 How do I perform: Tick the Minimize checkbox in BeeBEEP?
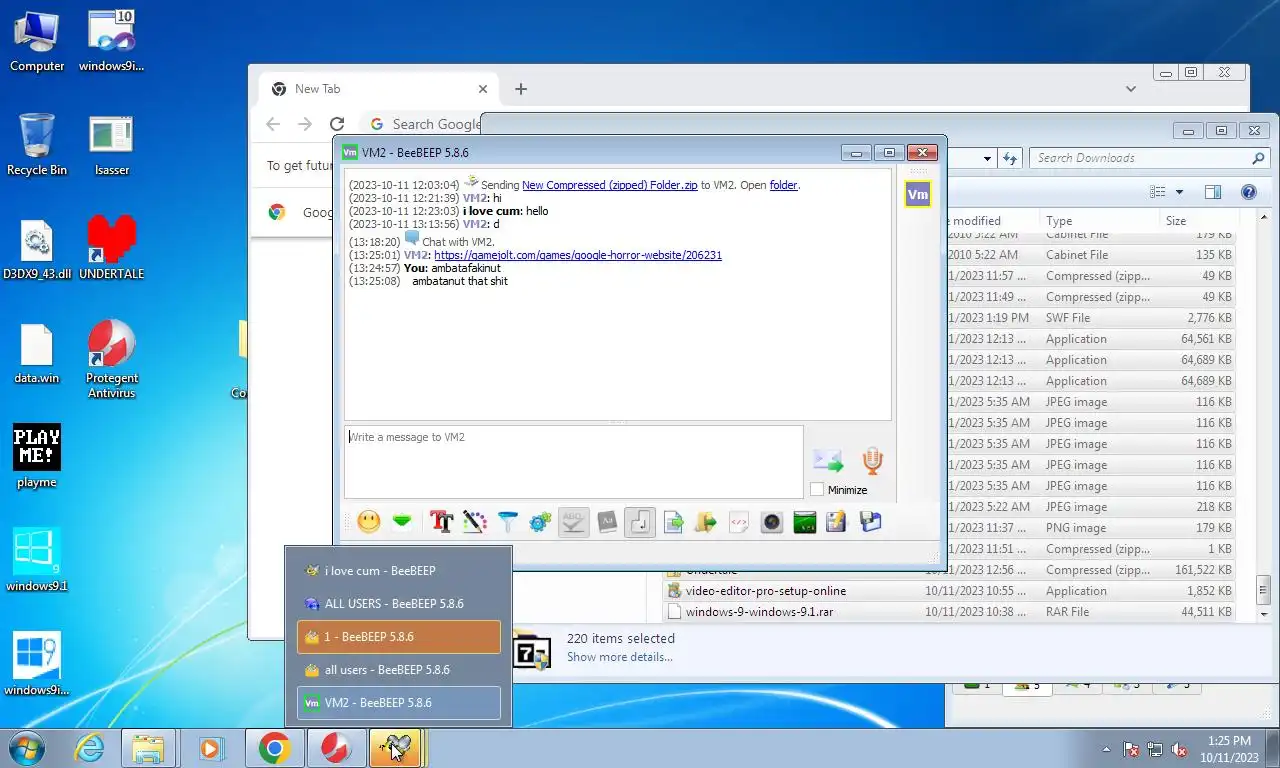[817, 489]
